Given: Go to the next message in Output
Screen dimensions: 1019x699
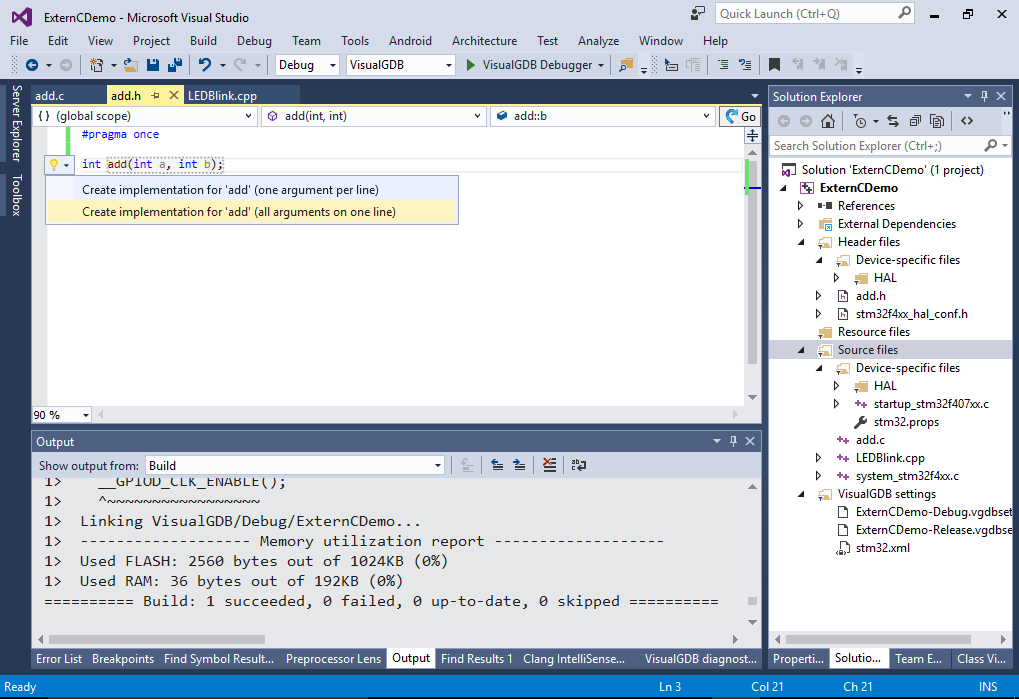Looking at the screenshot, I should pyautogui.click(x=519, y=465).
